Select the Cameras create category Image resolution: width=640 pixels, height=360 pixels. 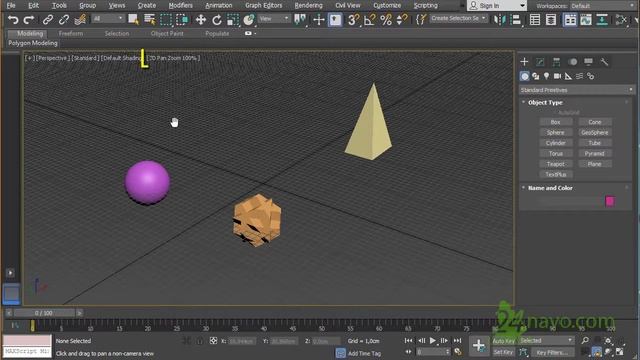coord(557,76)
